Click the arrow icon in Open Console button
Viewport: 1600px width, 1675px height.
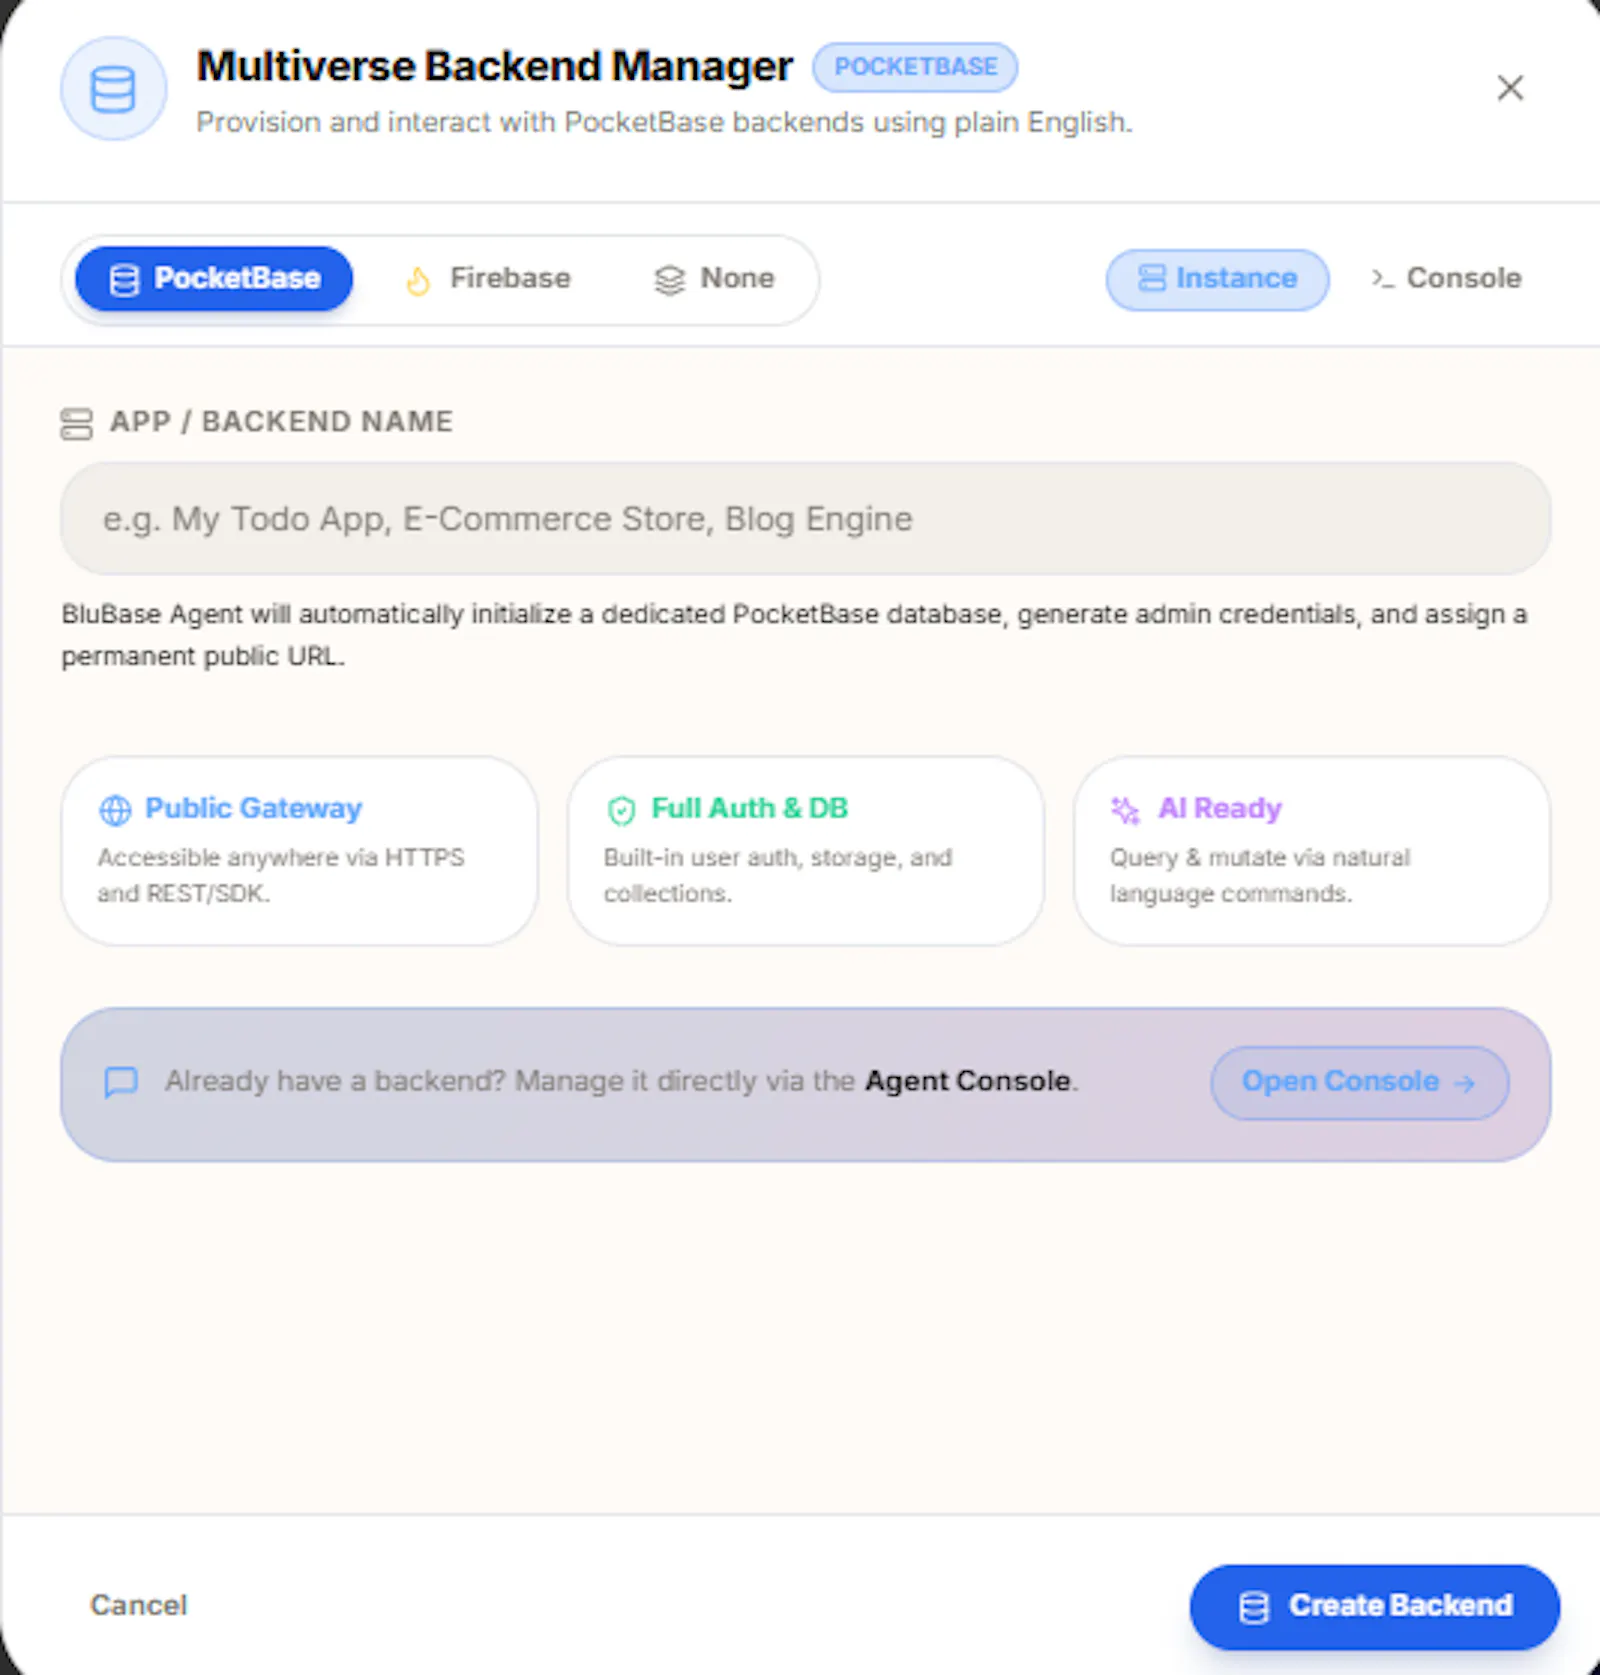(x=1464, y=1083)
